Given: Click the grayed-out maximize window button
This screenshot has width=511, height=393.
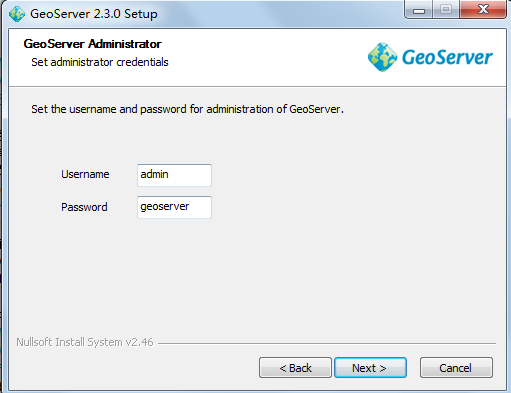Looking at the screenshot, I should point(446,9).
